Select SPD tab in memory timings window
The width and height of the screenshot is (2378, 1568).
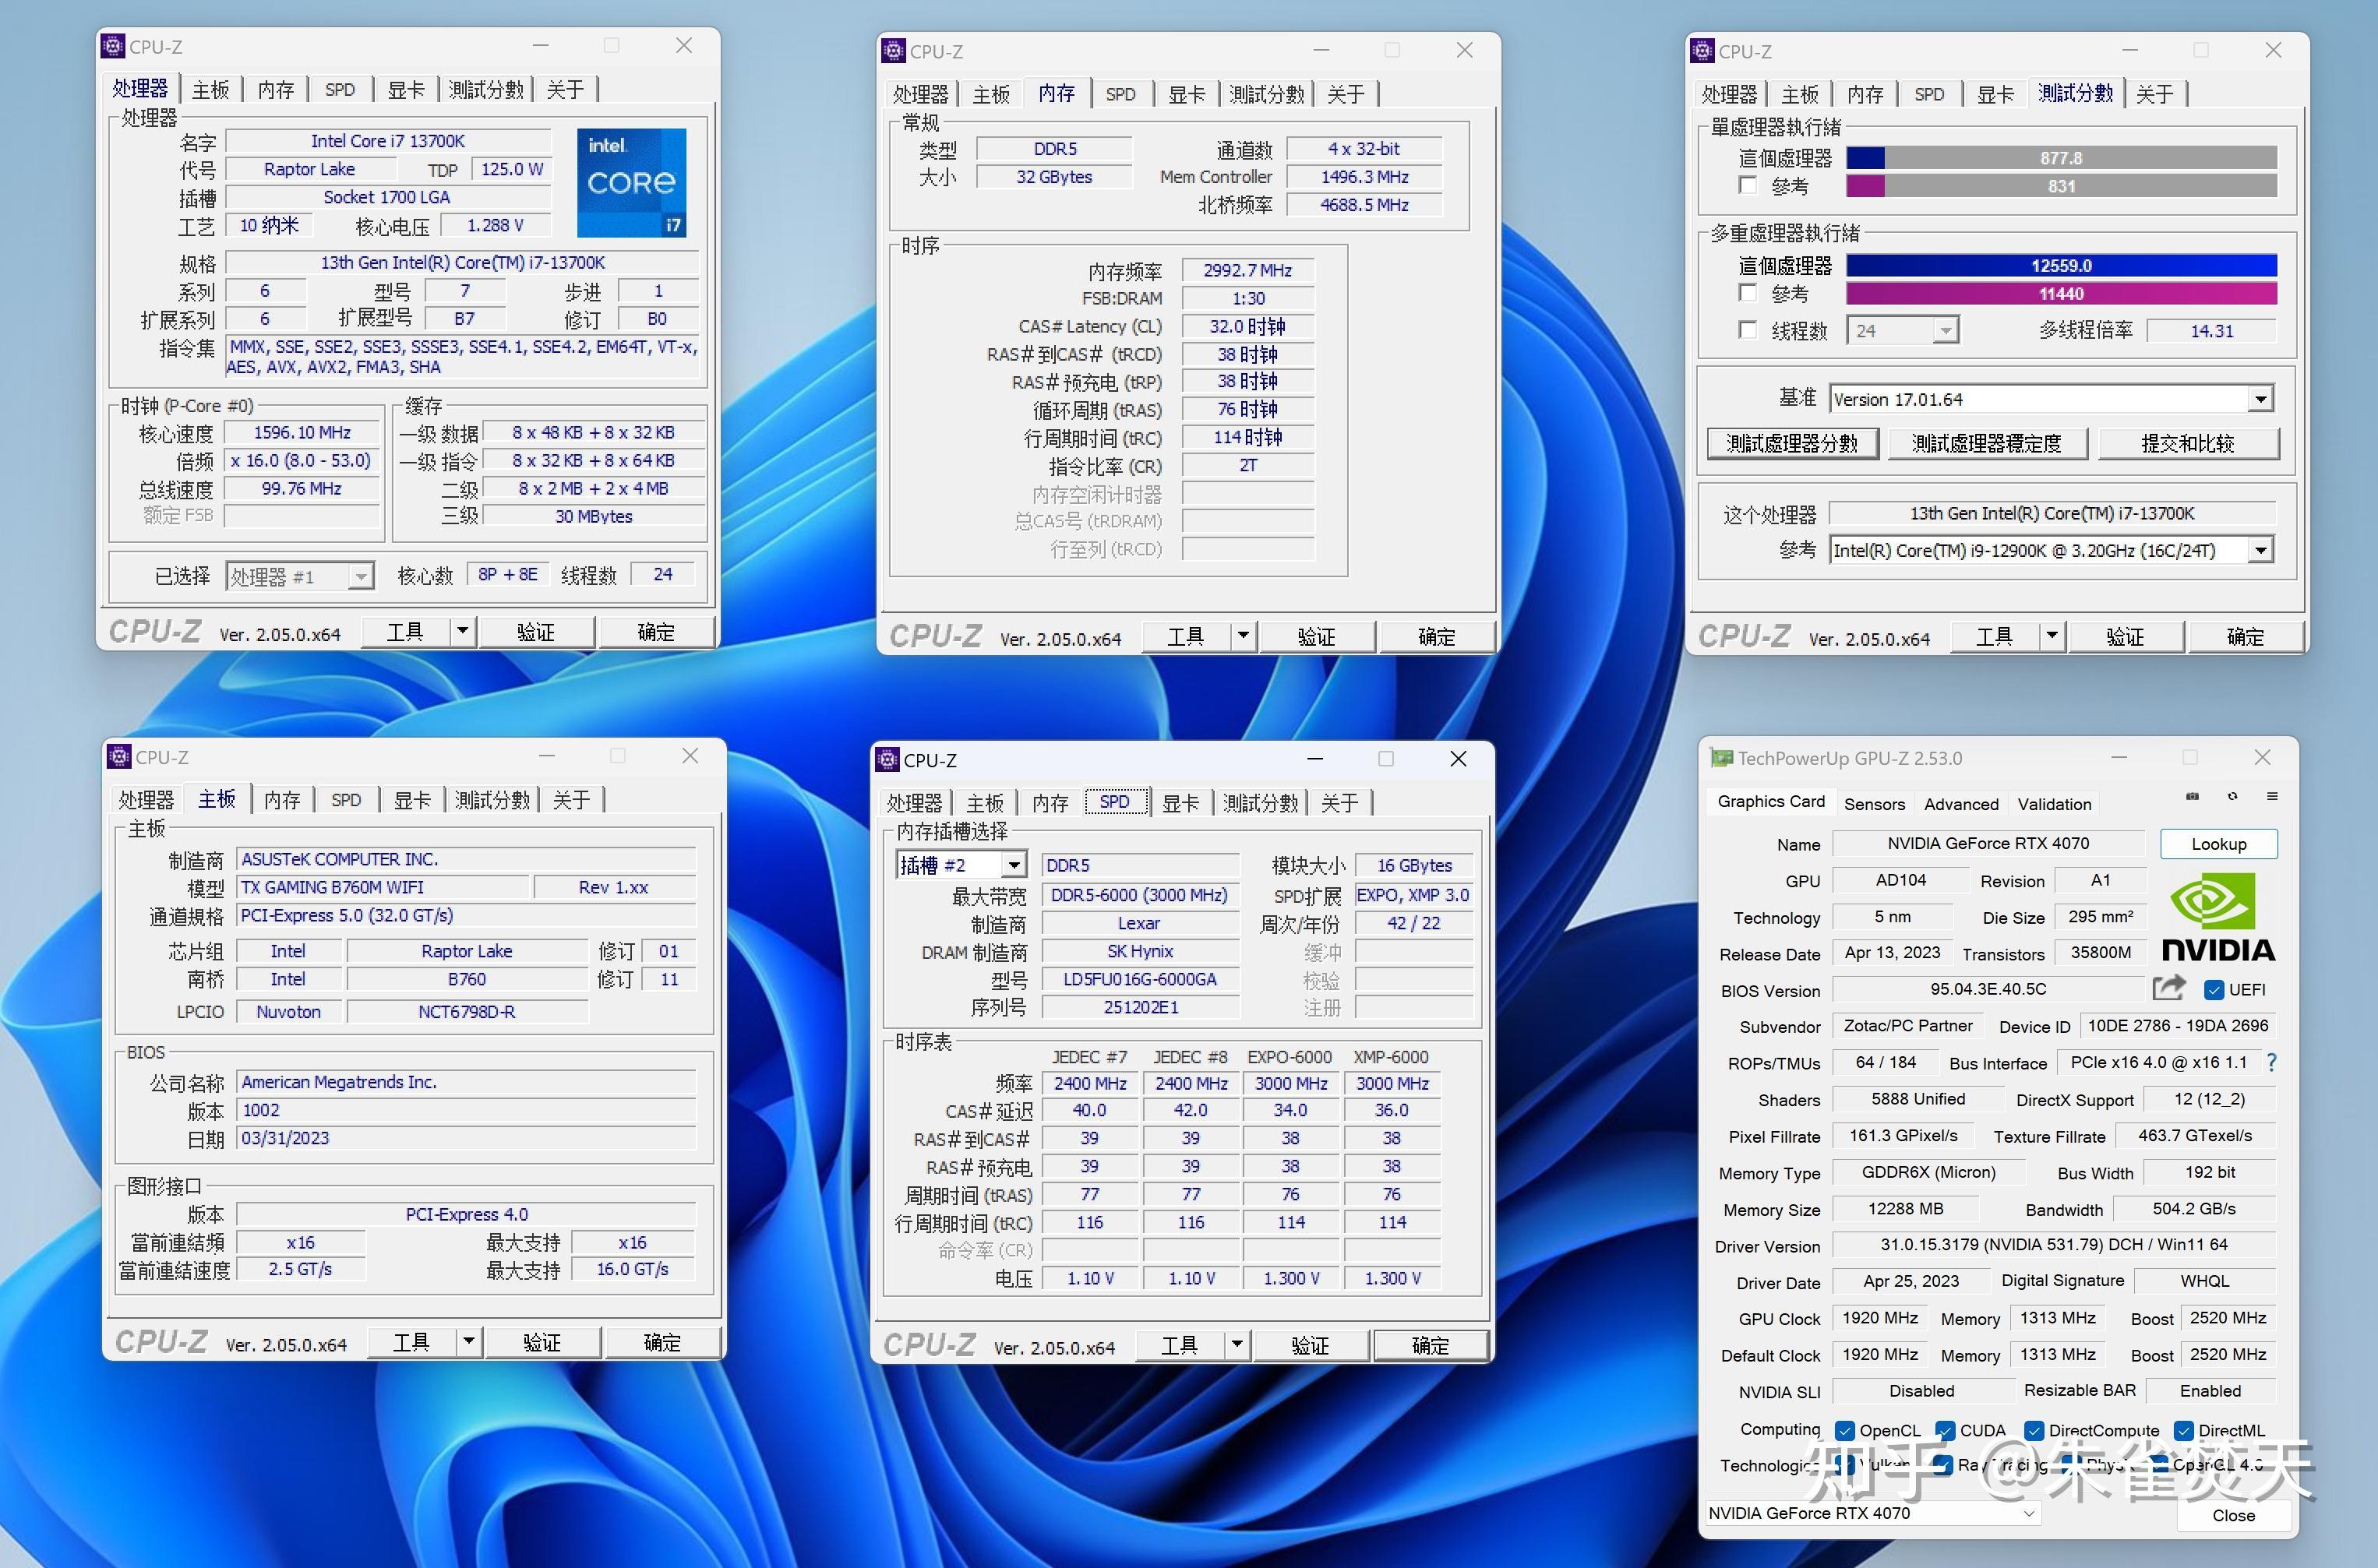[x=1120, y=94]
